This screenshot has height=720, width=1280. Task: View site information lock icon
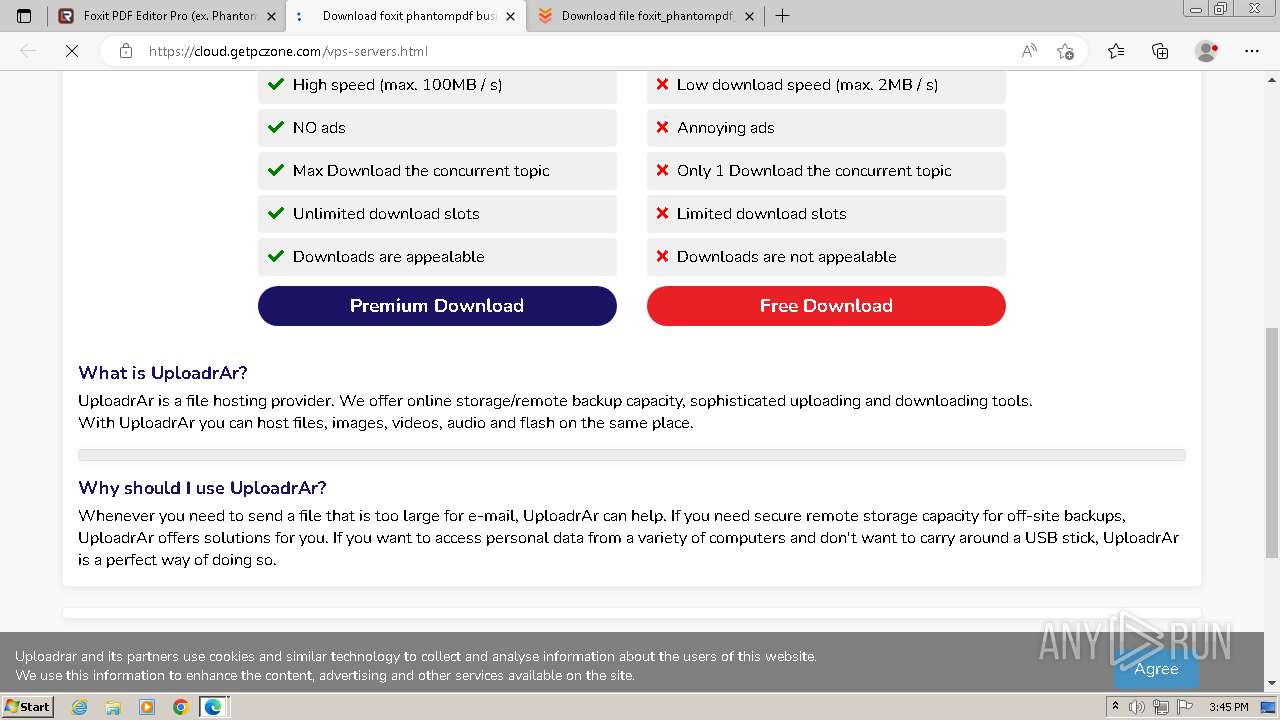point(126,51)
